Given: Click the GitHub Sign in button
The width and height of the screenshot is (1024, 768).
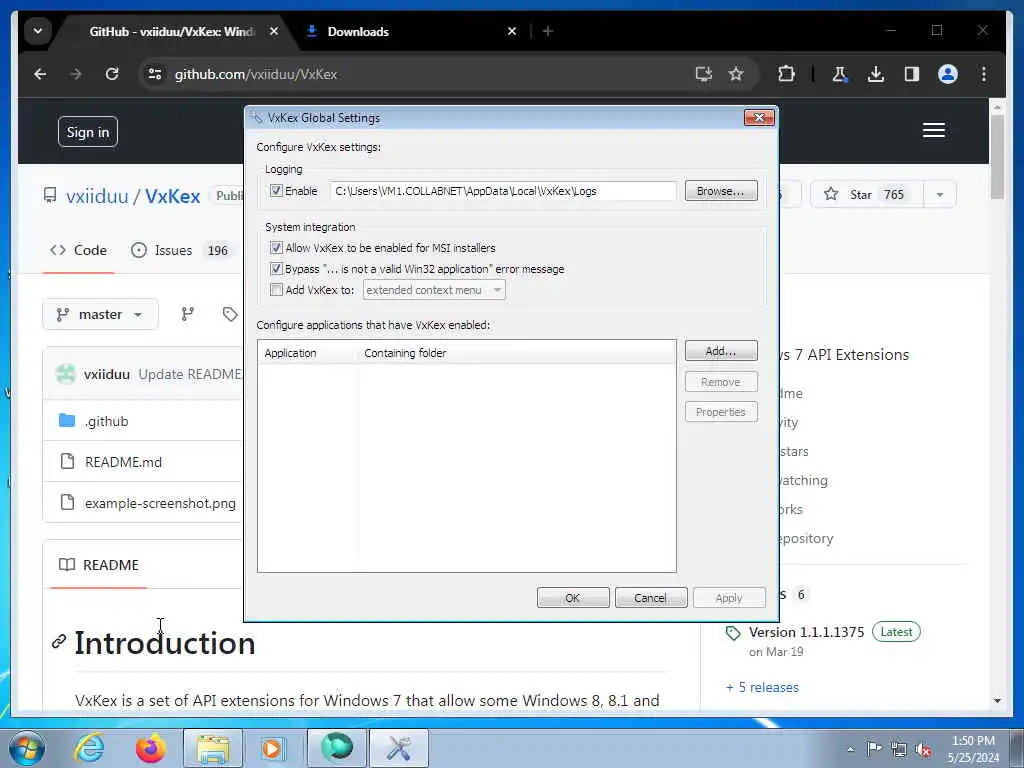Looking at the screenshot, I should (88, 132).
